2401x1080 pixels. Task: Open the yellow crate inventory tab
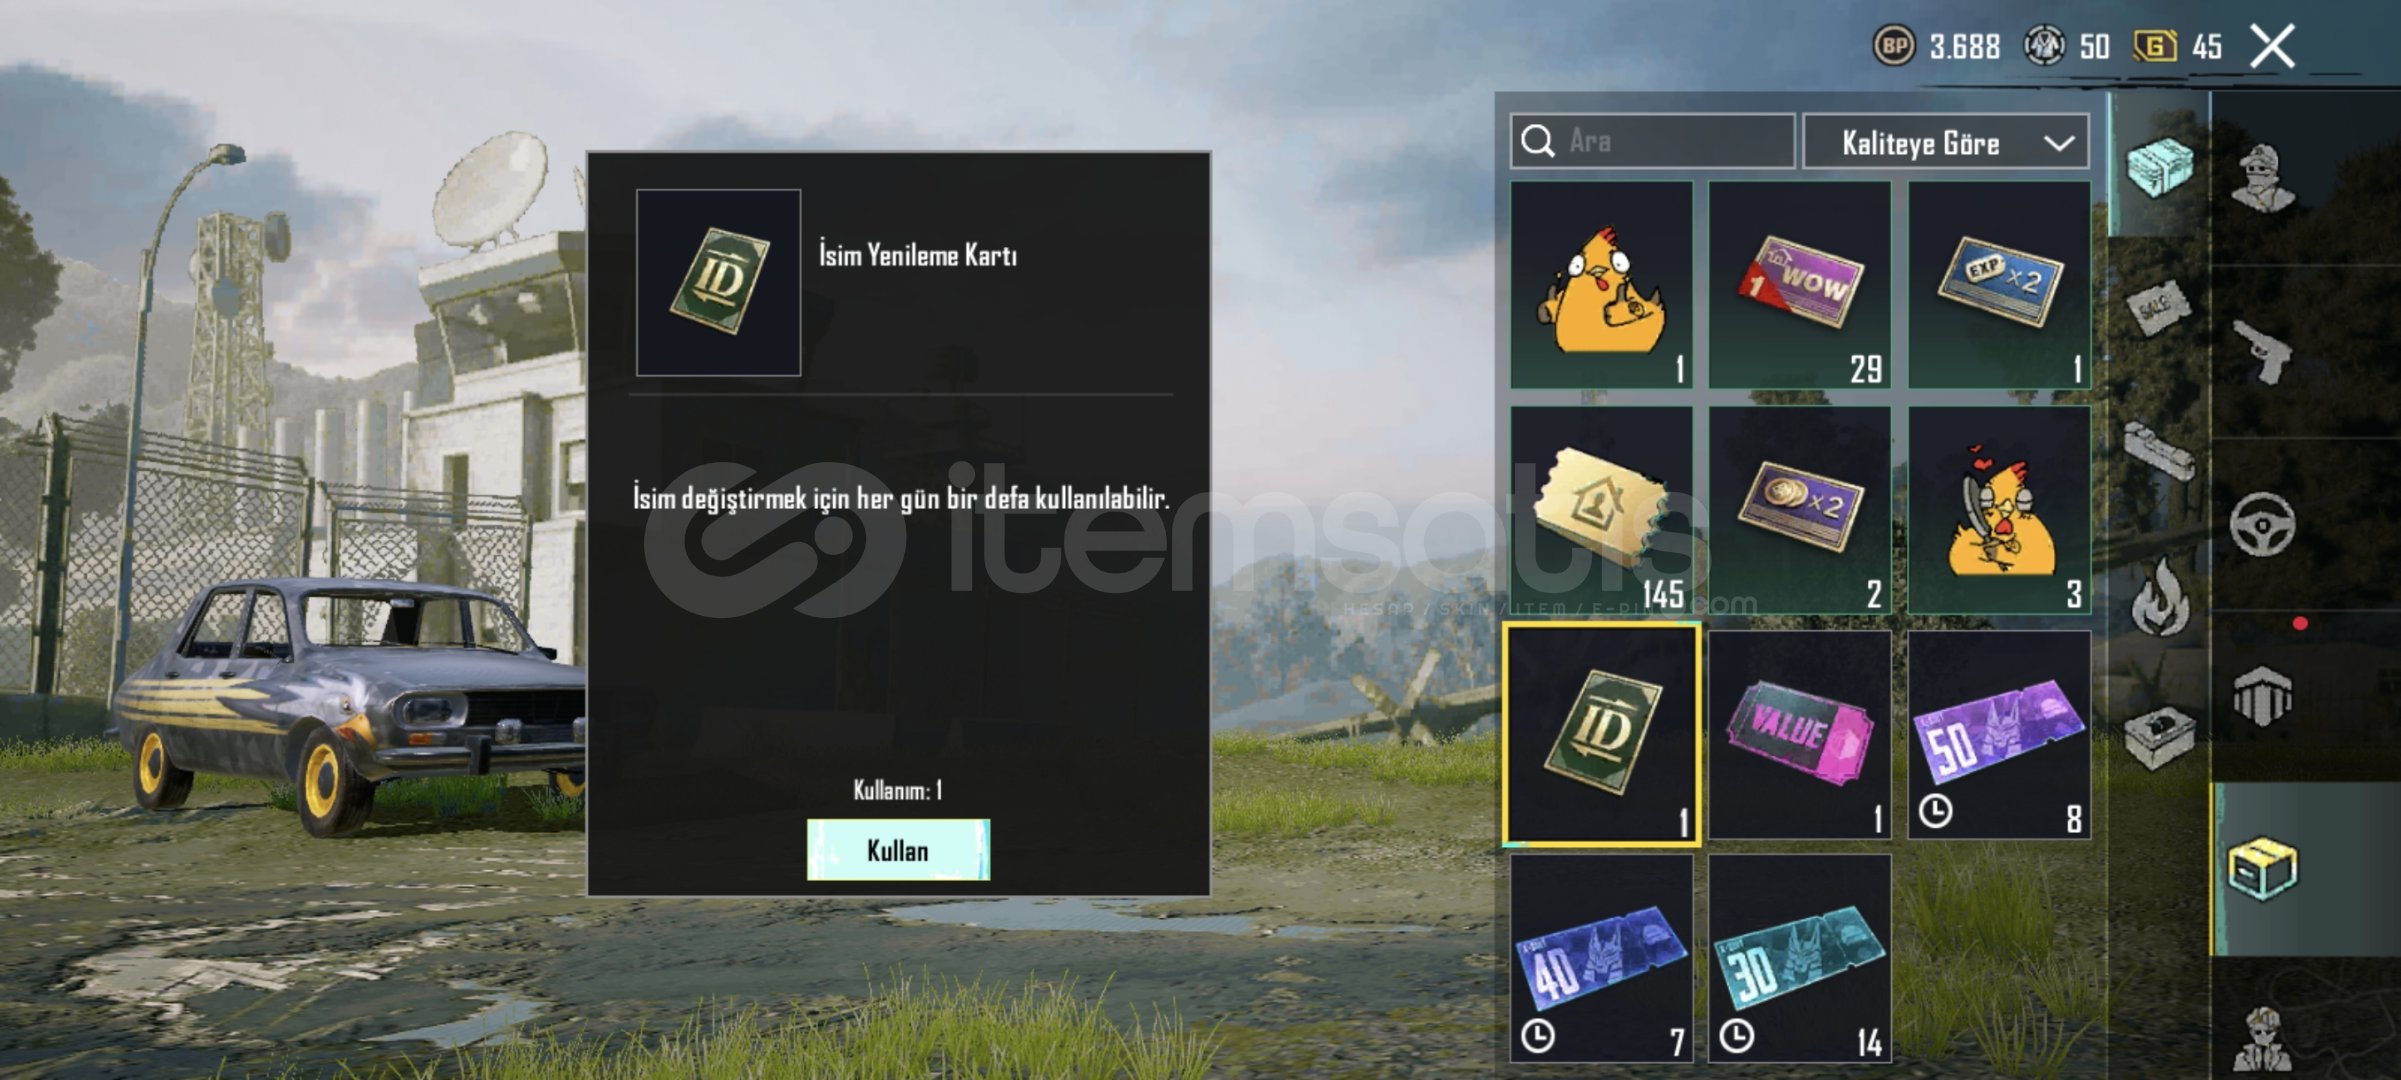coord(2263,868)
